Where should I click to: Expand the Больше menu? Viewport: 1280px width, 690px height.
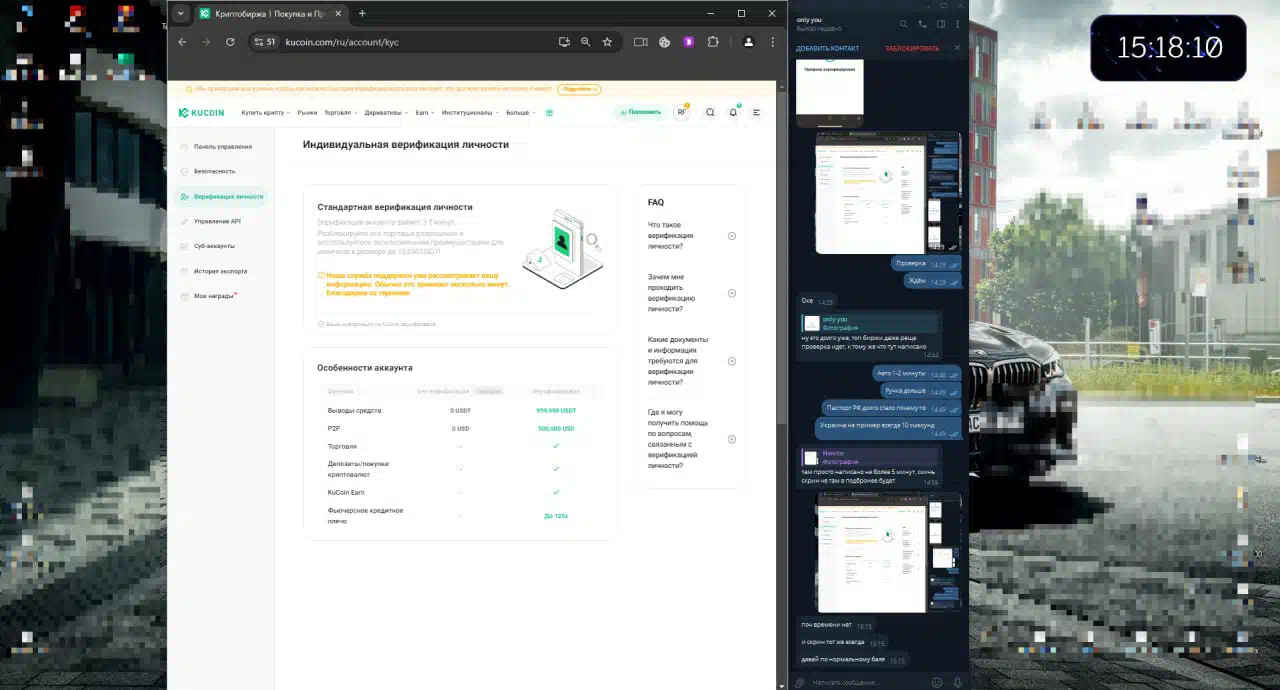pyautogui.click(x=520, y=113)
